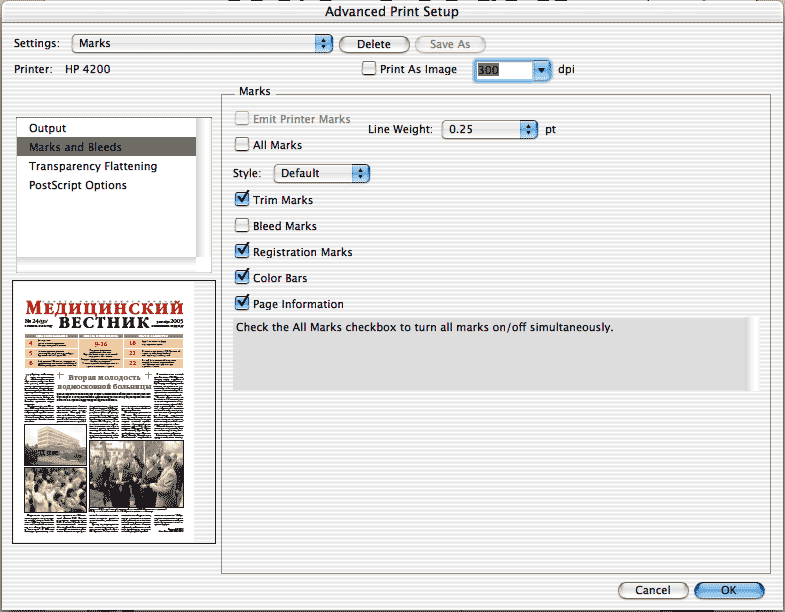Click the All Marks help description text
The width and height of the screenshot is (785, 612).
pyautogui.click(x=425, y=327)
